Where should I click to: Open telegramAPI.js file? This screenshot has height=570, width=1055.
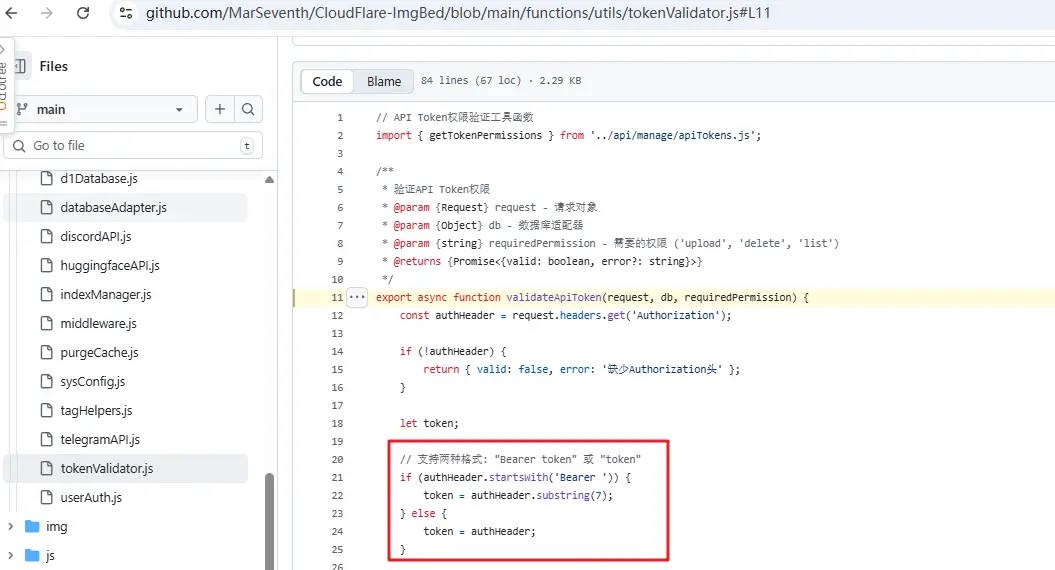[100, 439]
